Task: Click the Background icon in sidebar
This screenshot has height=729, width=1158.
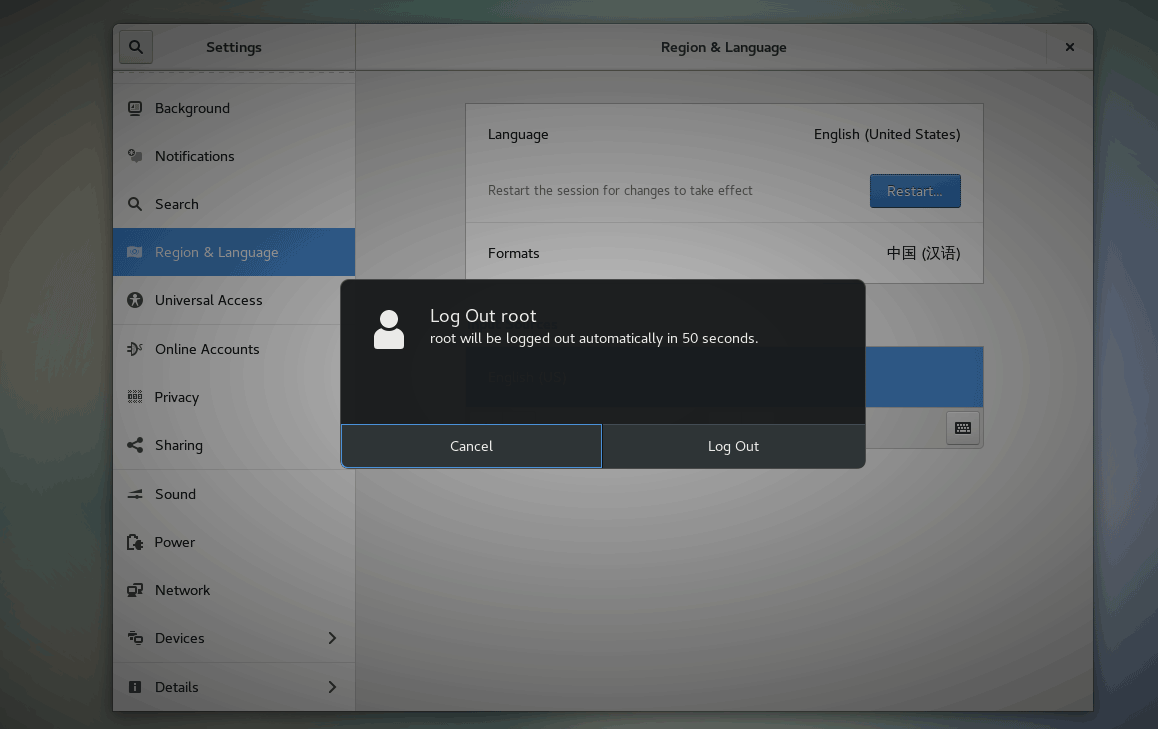Action: click(135, 108)
